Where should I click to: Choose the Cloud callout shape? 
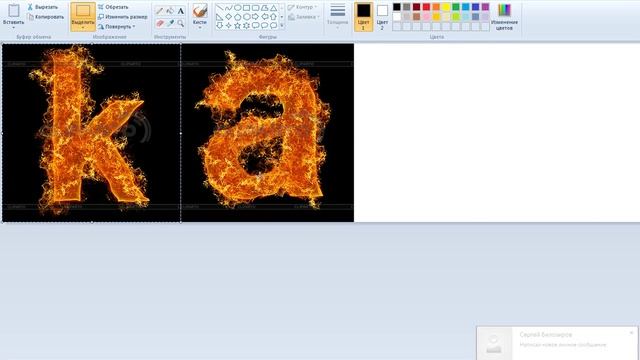pos(273,25)
